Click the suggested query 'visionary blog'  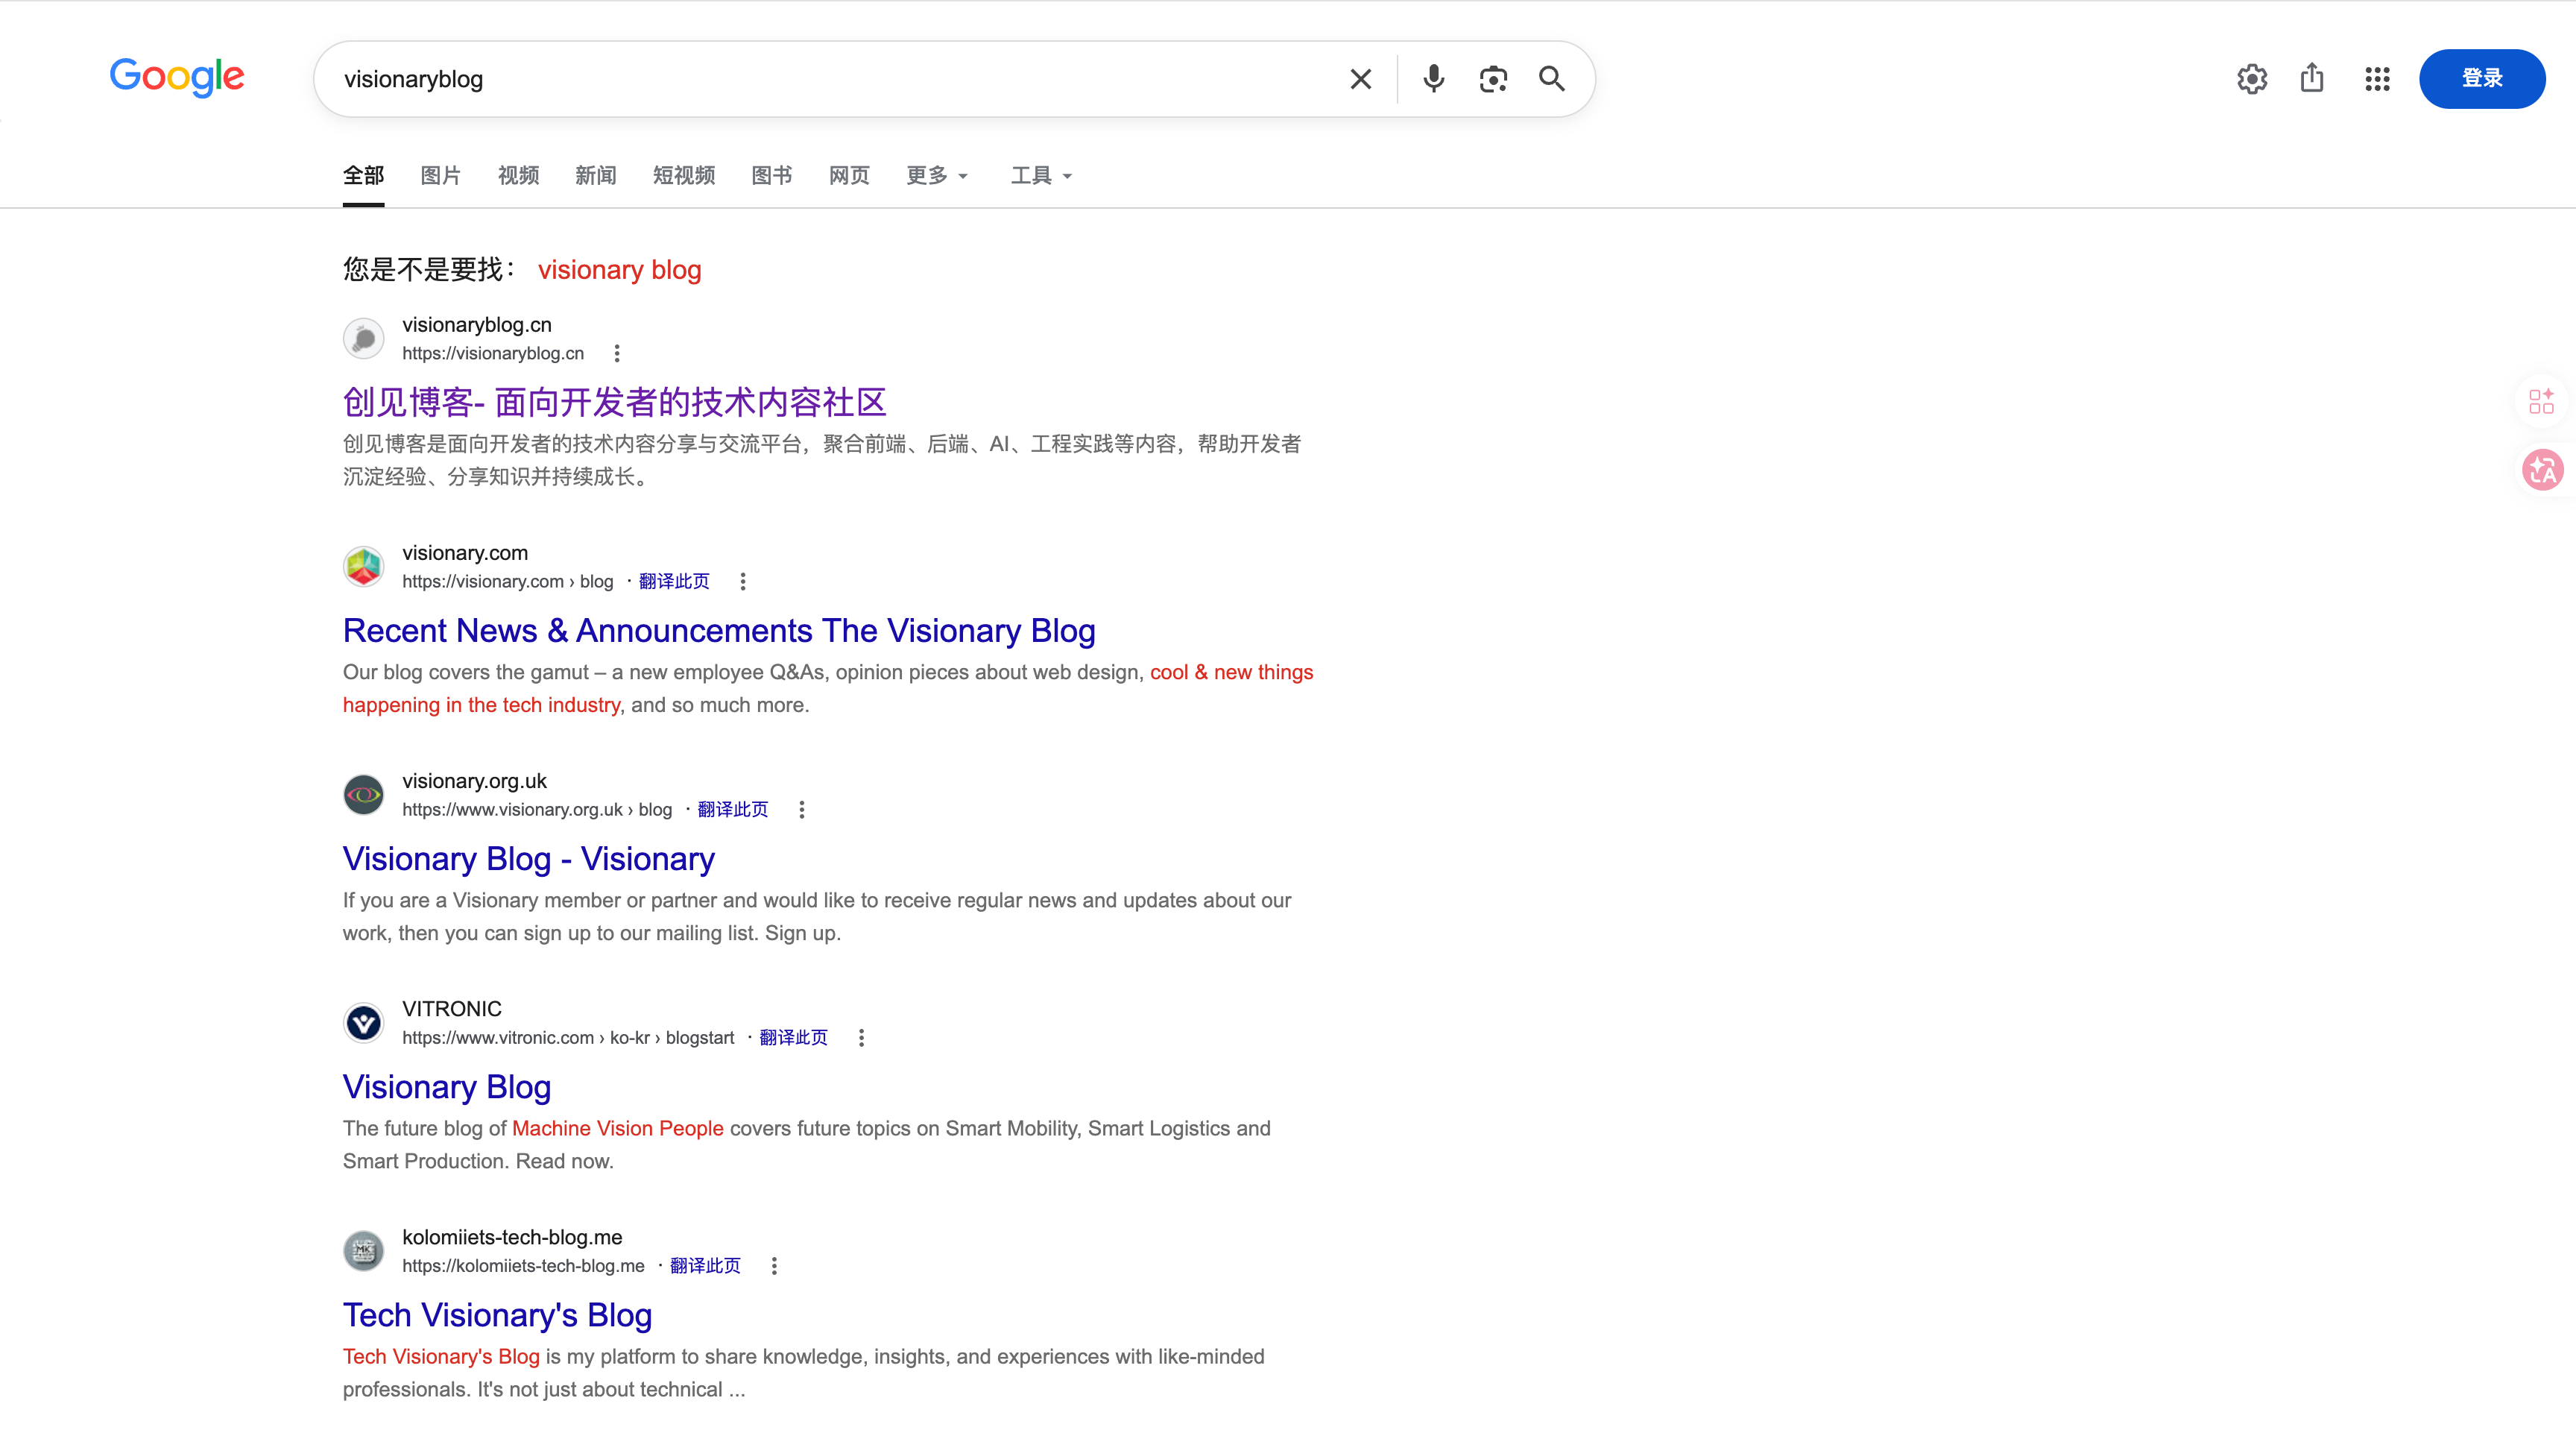click(x=620, y=270)
